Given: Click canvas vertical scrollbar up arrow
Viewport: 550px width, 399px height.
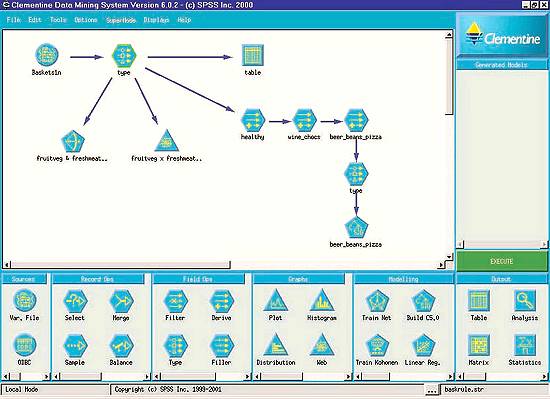Looking at the screenshot, I should [449, 34].
